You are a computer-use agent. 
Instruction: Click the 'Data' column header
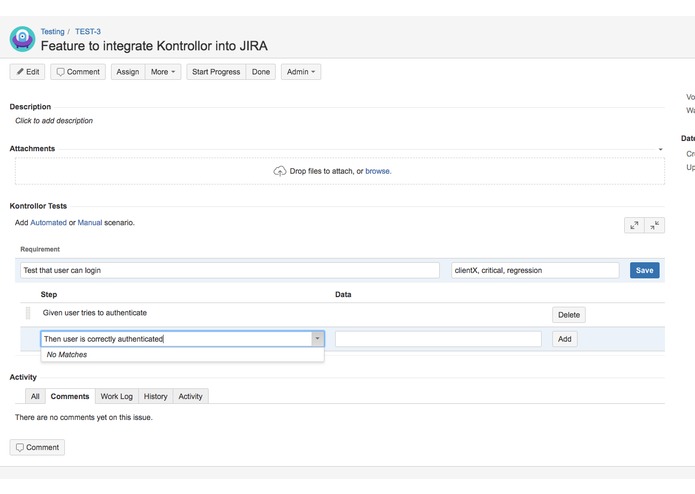pyautogui.click(x=343, y=295)
